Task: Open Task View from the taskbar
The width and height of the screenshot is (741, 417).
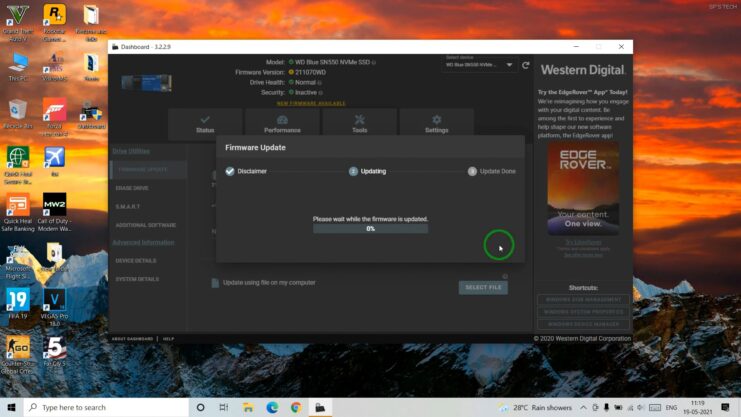Action: point(224,408)
